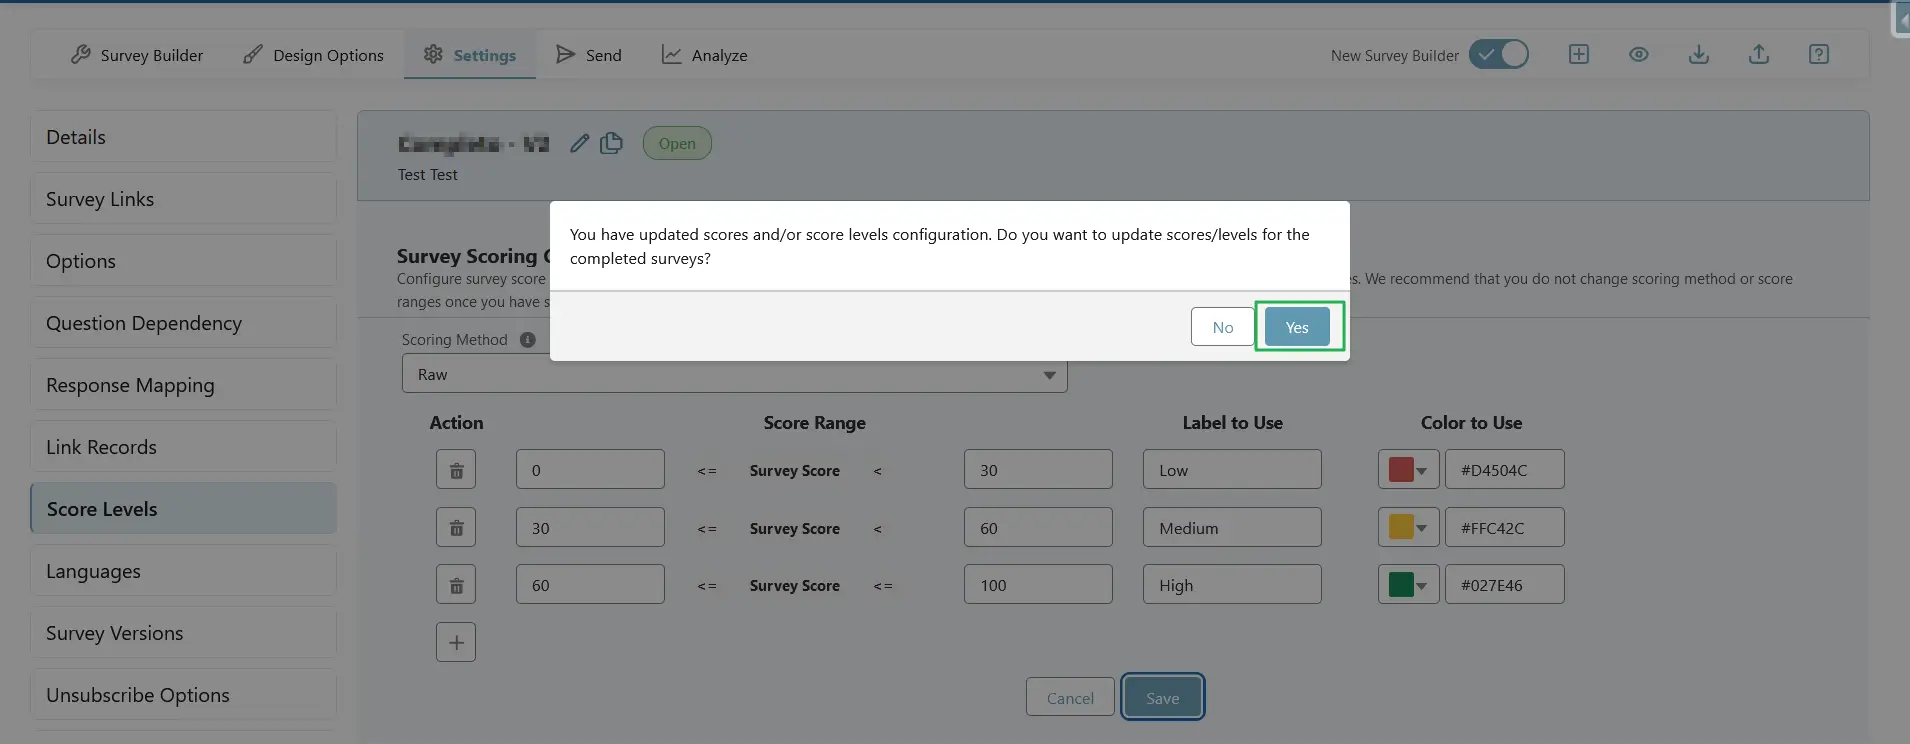The height and width of the screenshot is (744, 1910).
Task: Open color picker dropdown for Low label
Action: [x=1408, y=469]
